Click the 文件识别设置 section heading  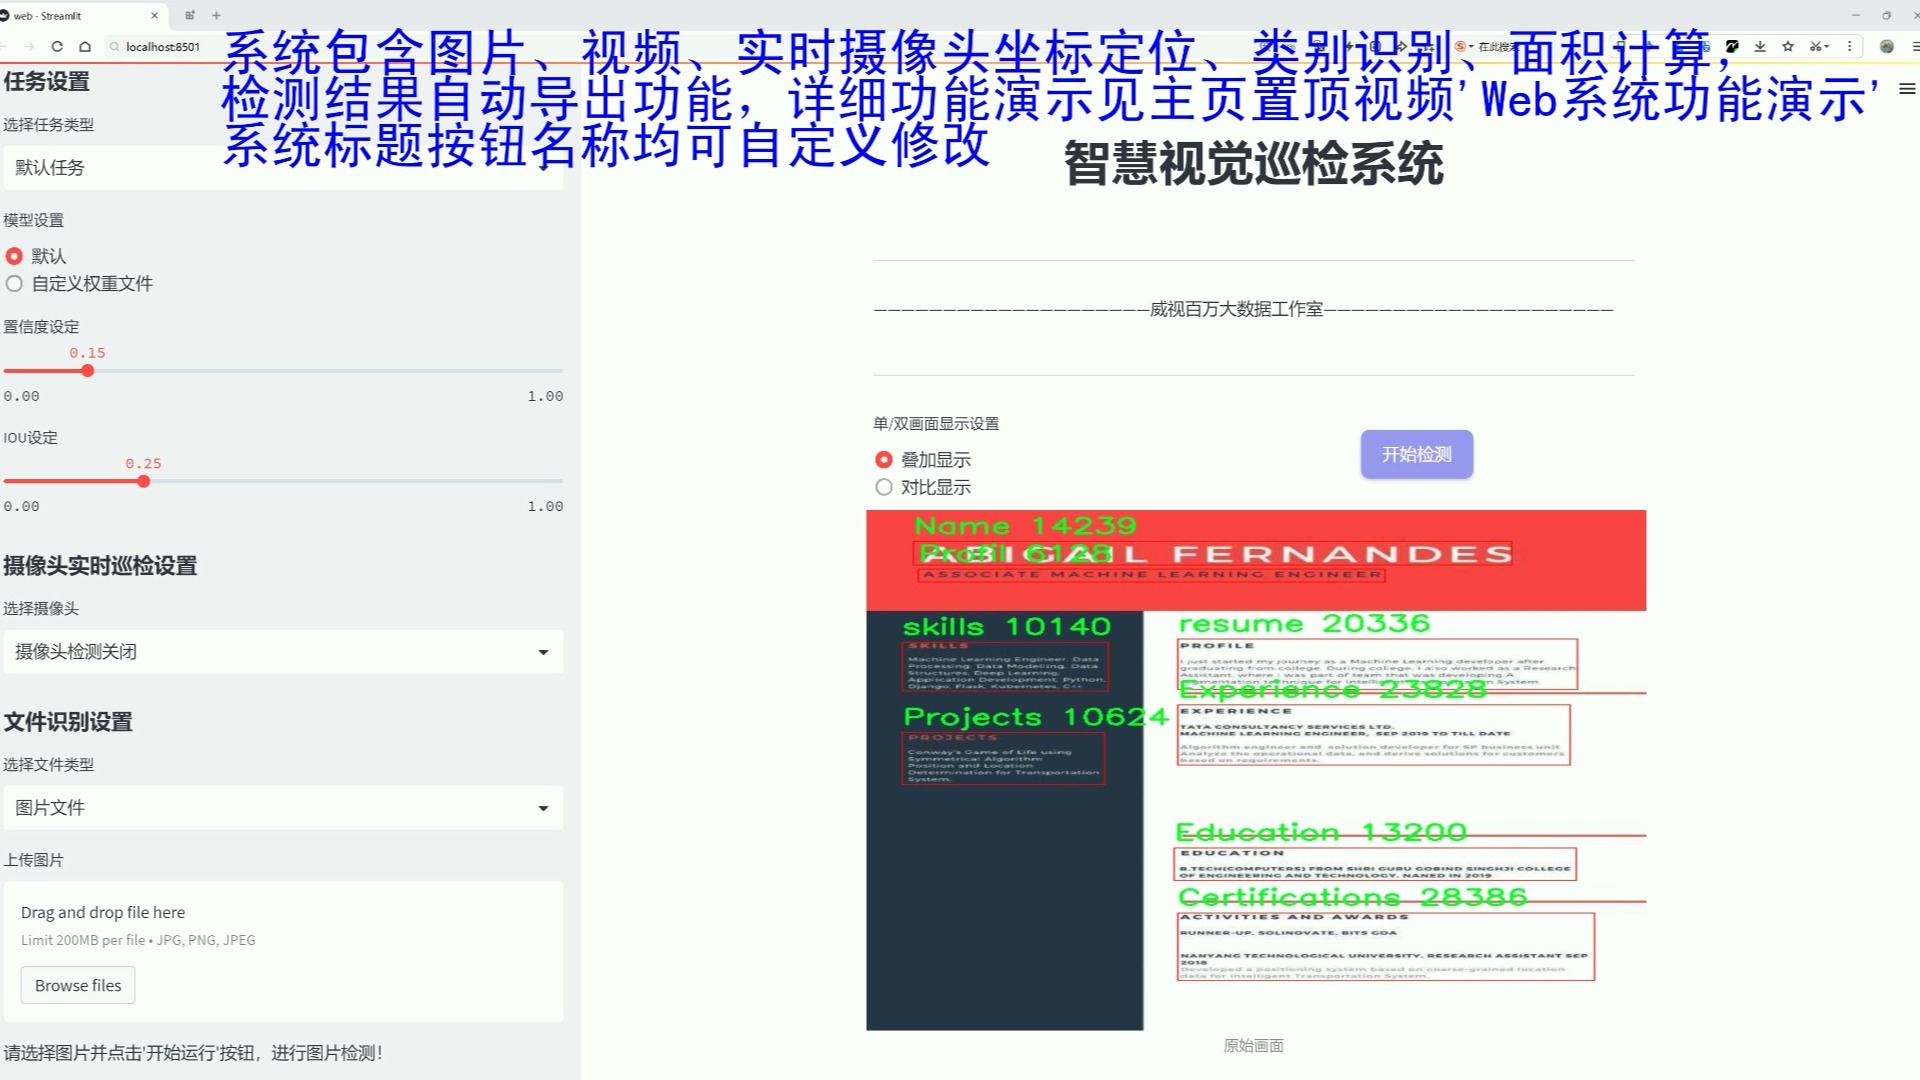[68, 722]
